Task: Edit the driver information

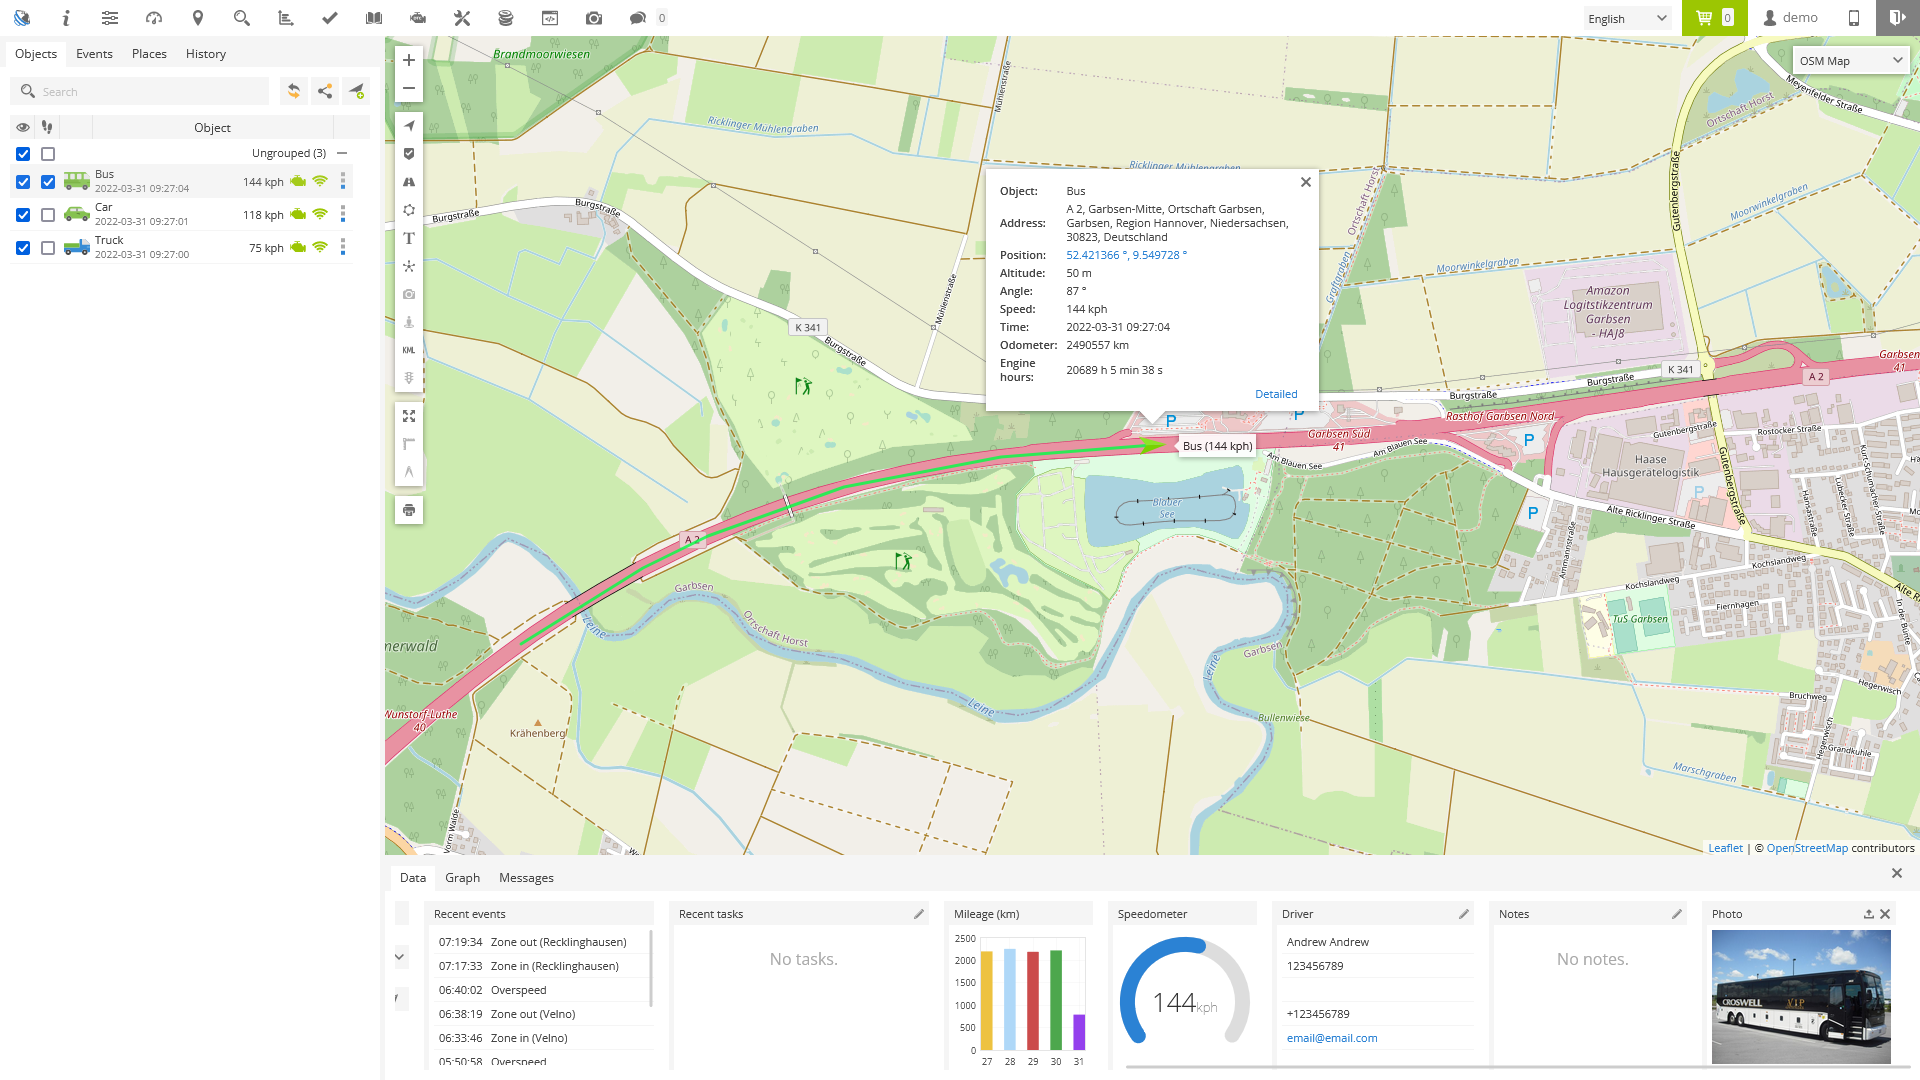Action: point(1463,914)
